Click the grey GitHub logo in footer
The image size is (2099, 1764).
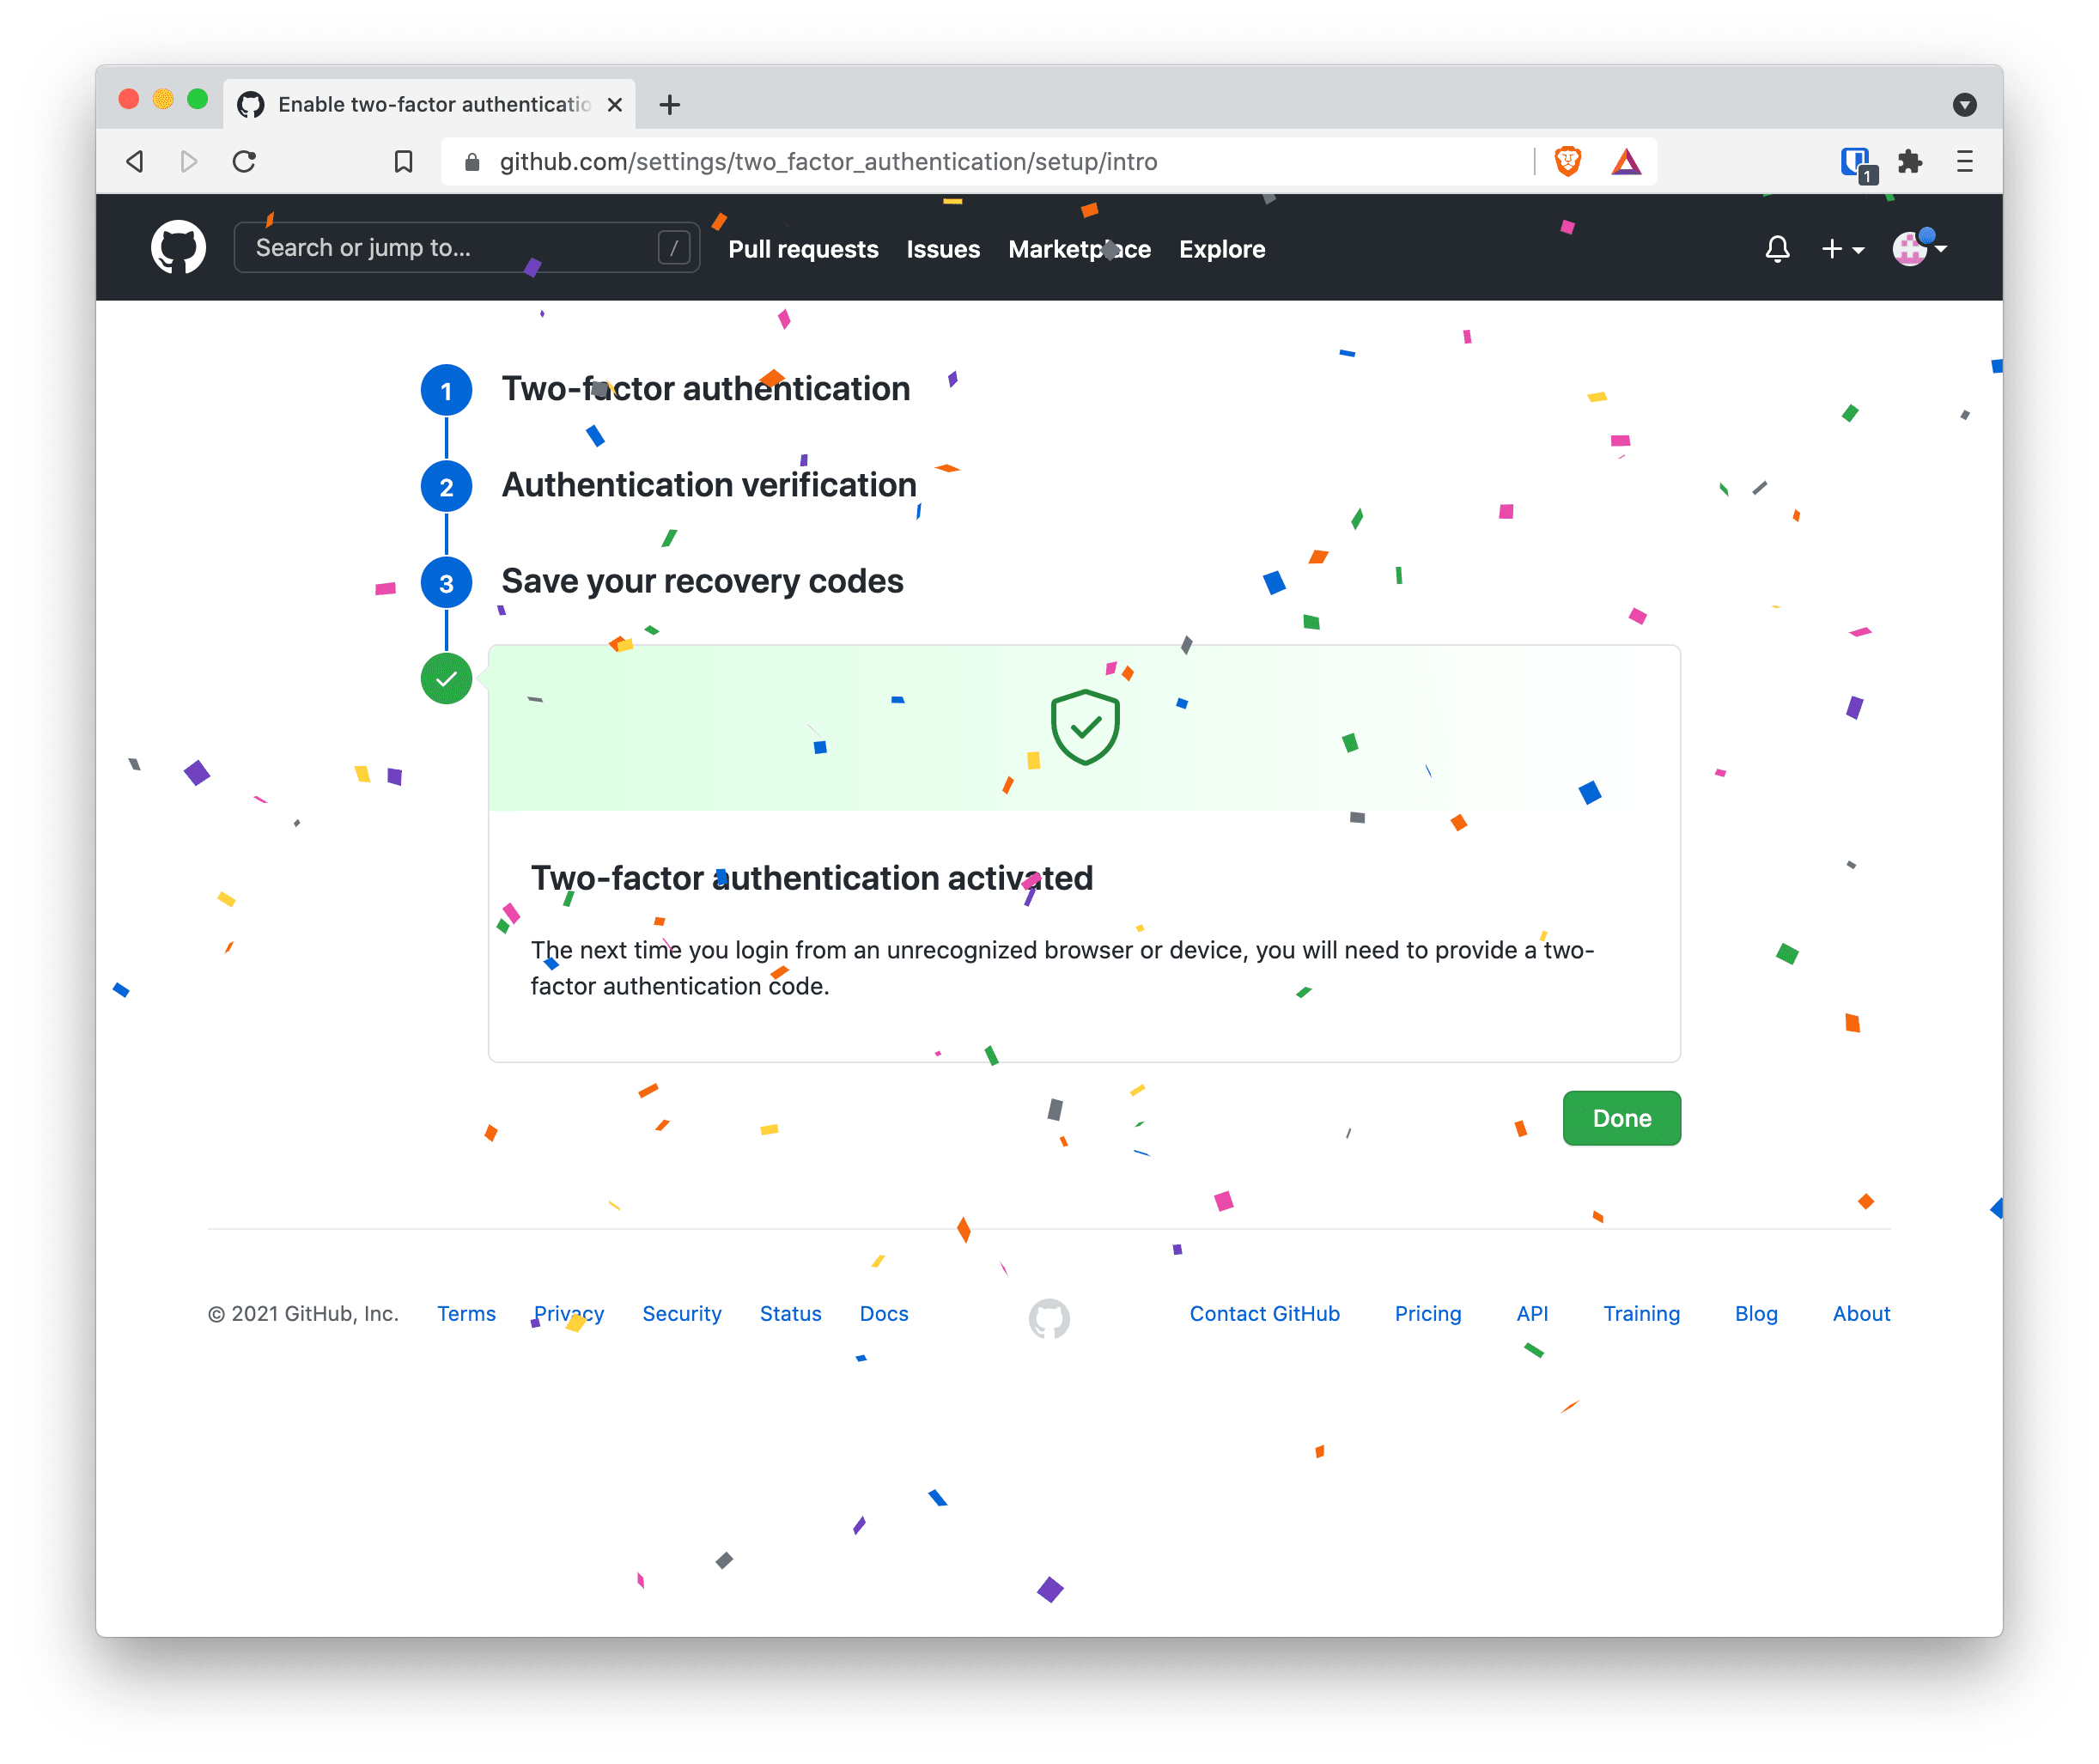click(x=1049, y=1318)
